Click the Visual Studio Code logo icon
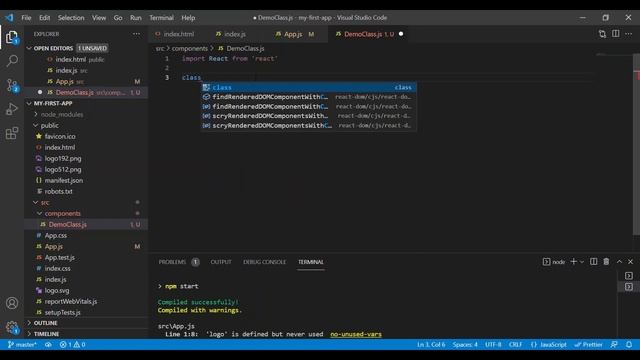 click(x=9, y=18)
